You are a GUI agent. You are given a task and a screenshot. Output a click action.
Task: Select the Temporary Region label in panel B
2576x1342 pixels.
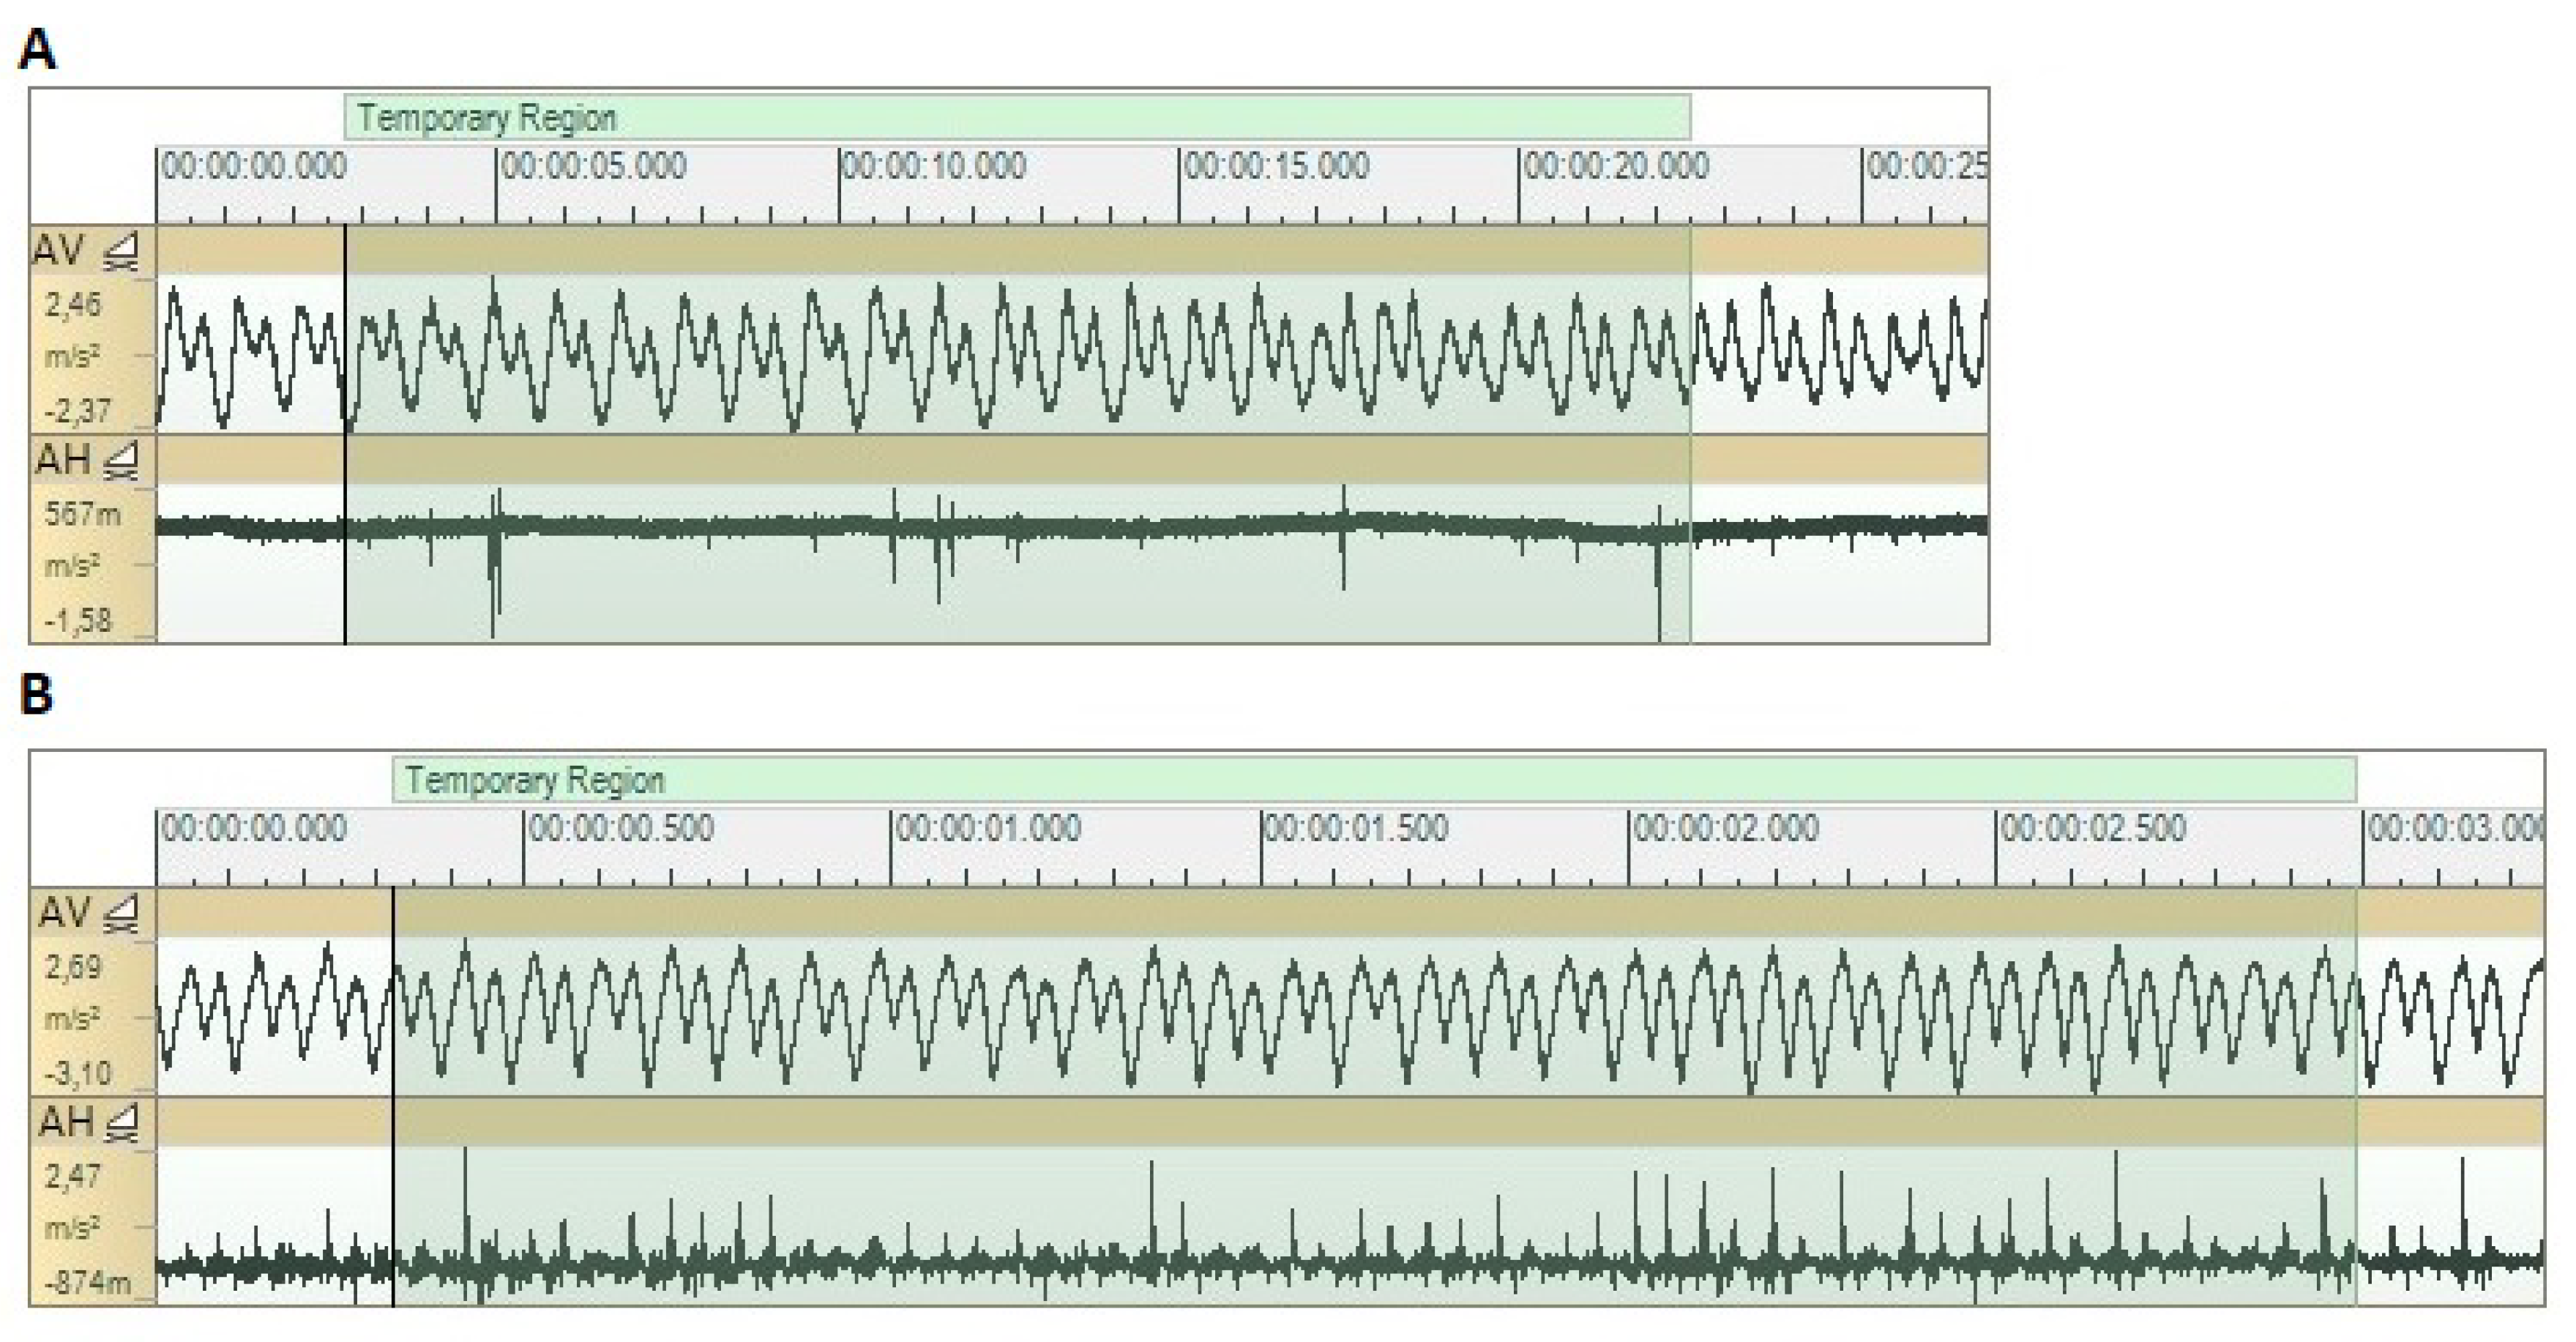tap(535, 781)
